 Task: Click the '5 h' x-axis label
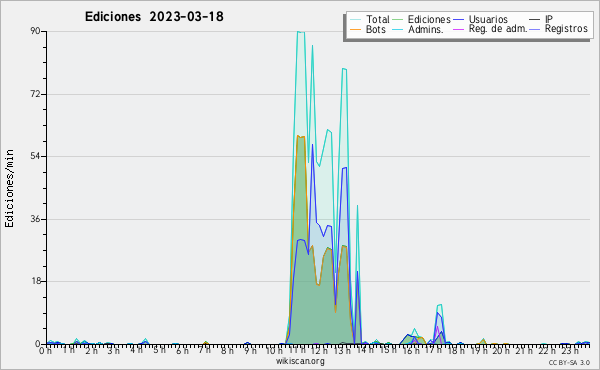click(x=159, y=350)
